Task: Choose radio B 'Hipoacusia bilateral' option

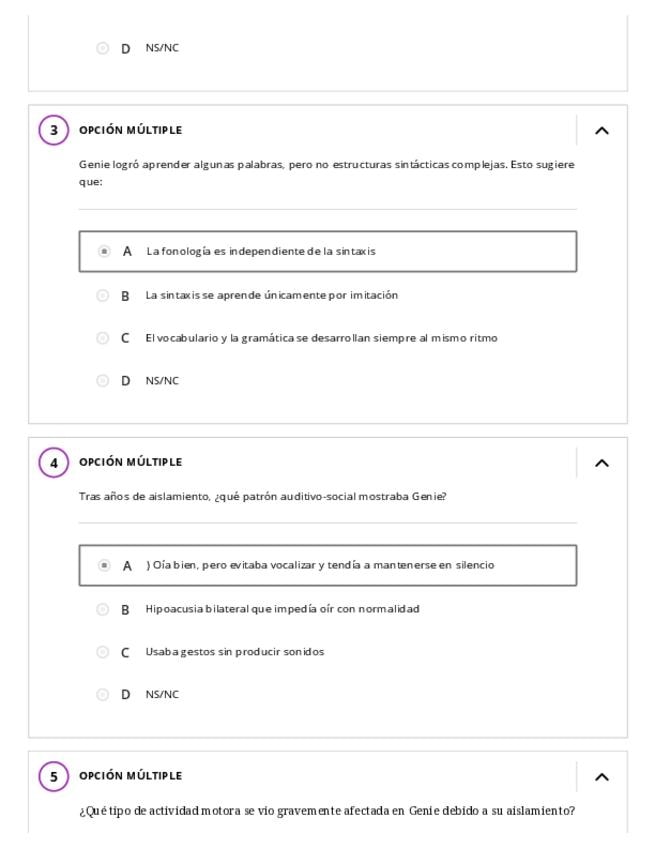Action: point(102,609)
